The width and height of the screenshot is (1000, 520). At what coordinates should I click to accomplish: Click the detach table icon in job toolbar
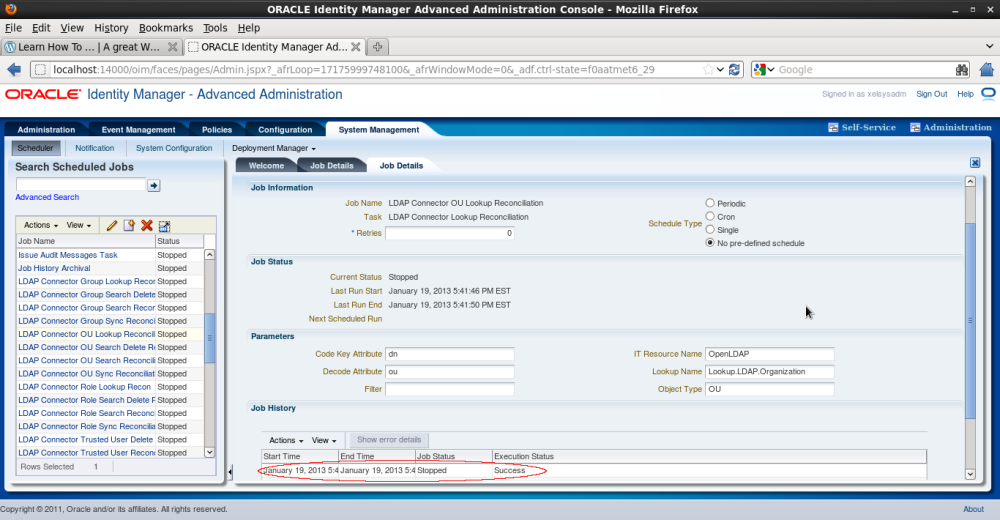pos(165,226)
